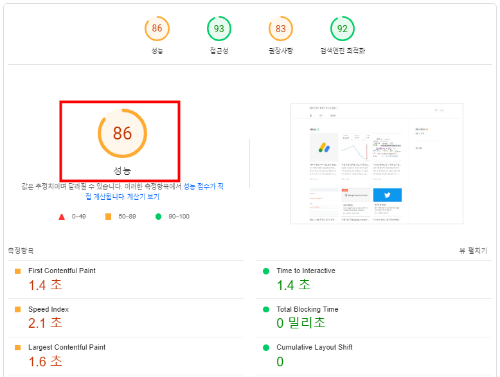Click the orange square beside First Contentful Paint
The height and width of the screenshot is (377, 500).
click(18, 271)
